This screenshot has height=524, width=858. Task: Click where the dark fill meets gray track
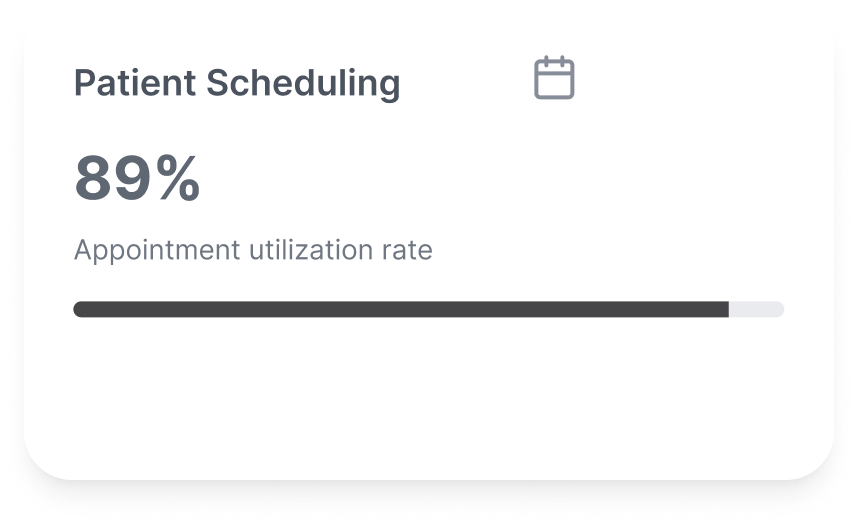coord(728,309)
